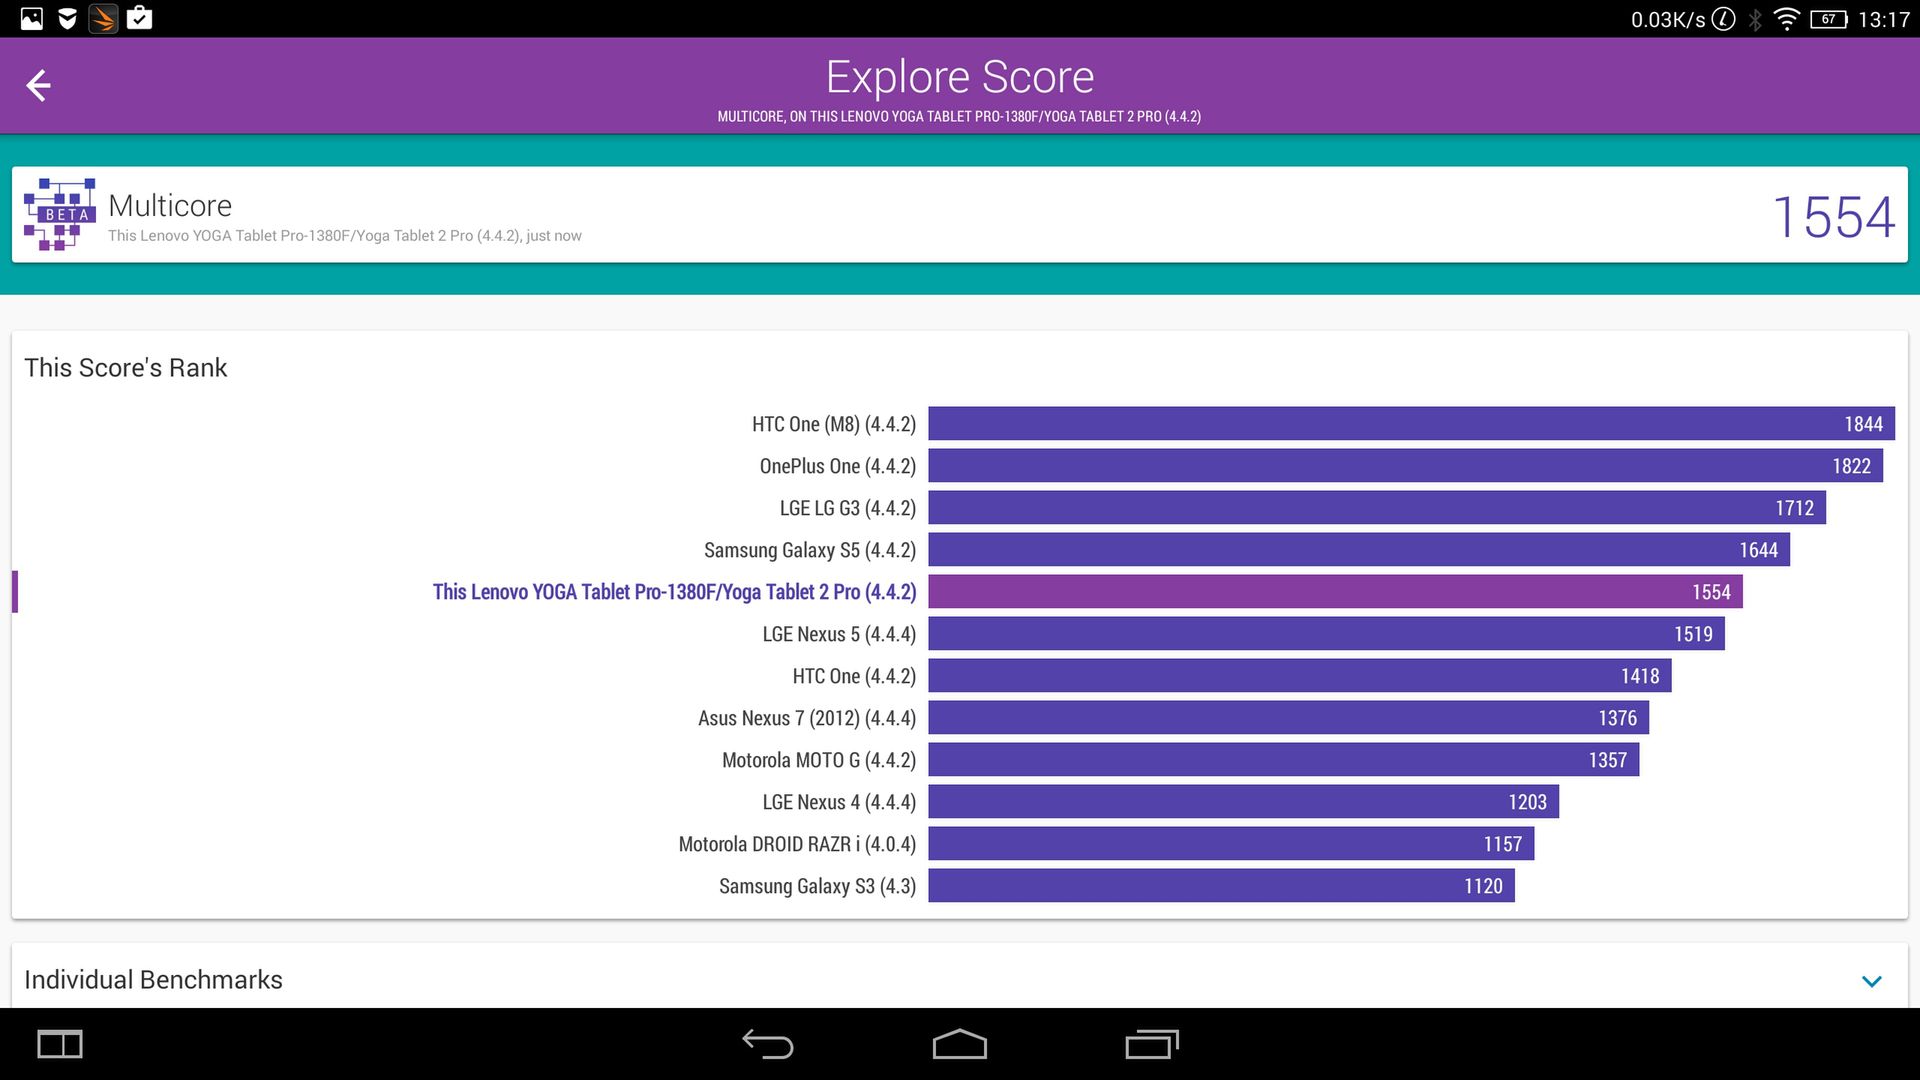Tap the 0.03K/s network speed indicator
This screenshot has width=1920, height=1080.
click(1668, 19)
